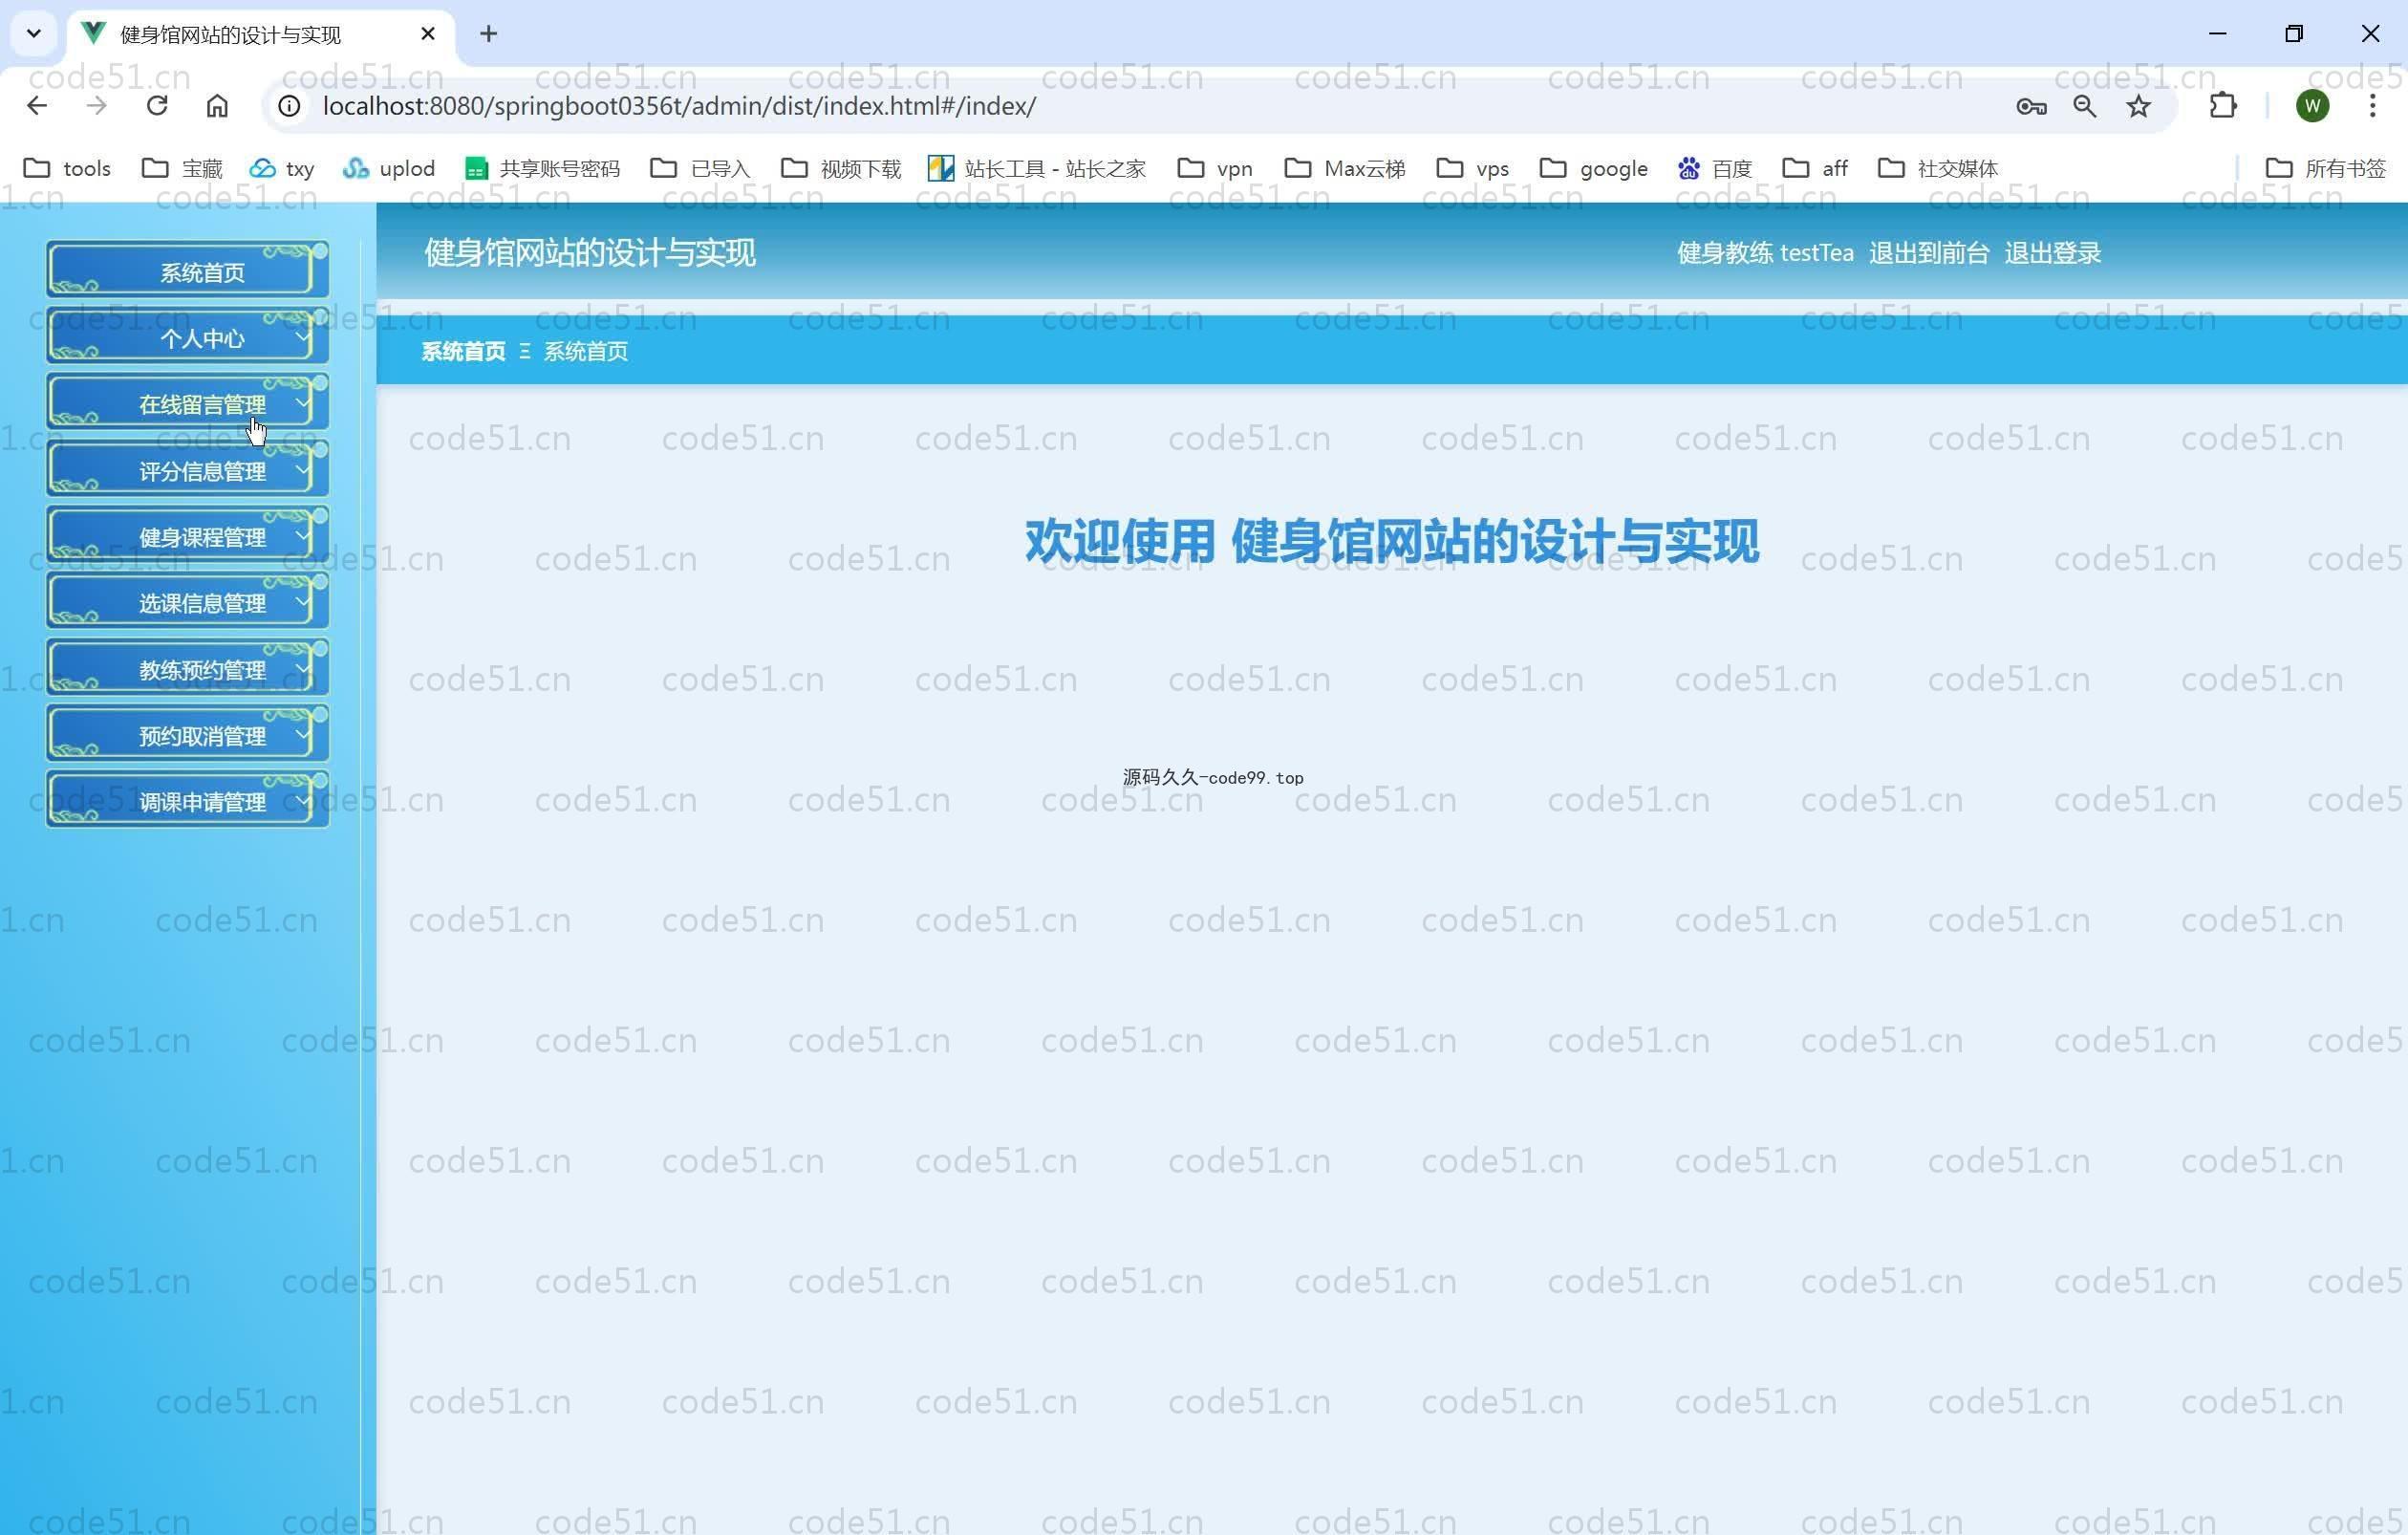Image resolution: width=2408 pixels, height=1535 pixels.
Task: Open the txy bookmark
Action: 282,168
